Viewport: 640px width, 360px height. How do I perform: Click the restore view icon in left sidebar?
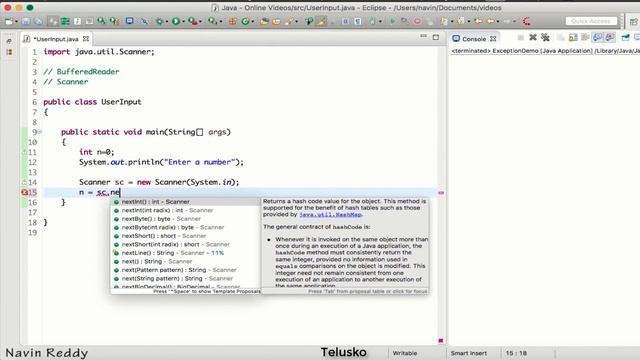(9, 40)
